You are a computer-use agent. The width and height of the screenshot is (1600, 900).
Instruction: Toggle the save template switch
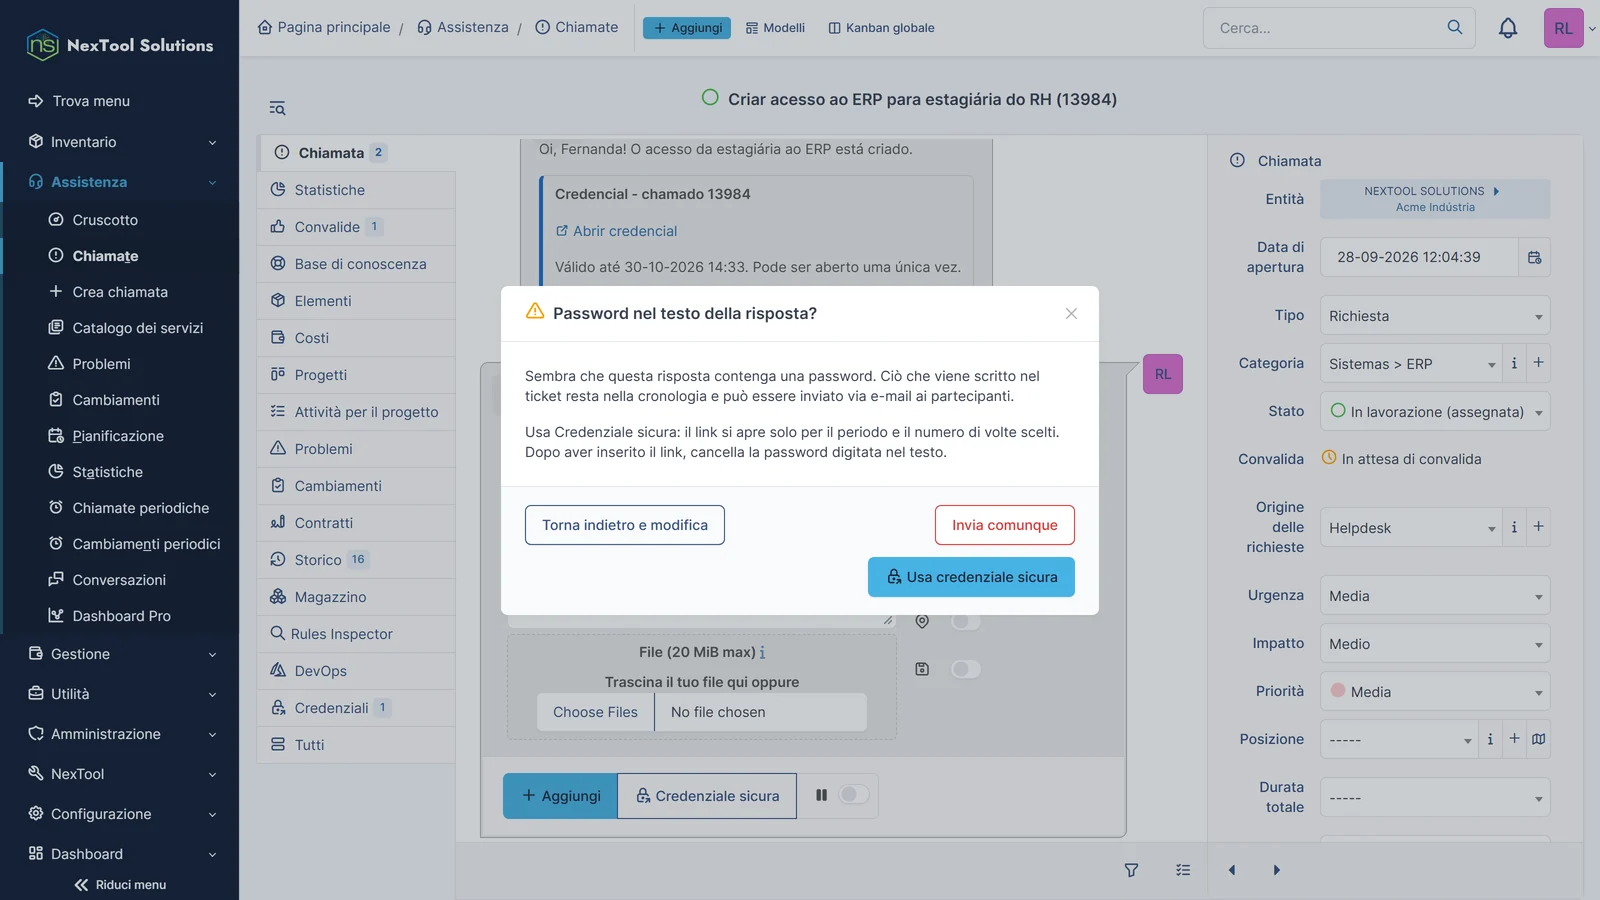[x=965, y=669]
